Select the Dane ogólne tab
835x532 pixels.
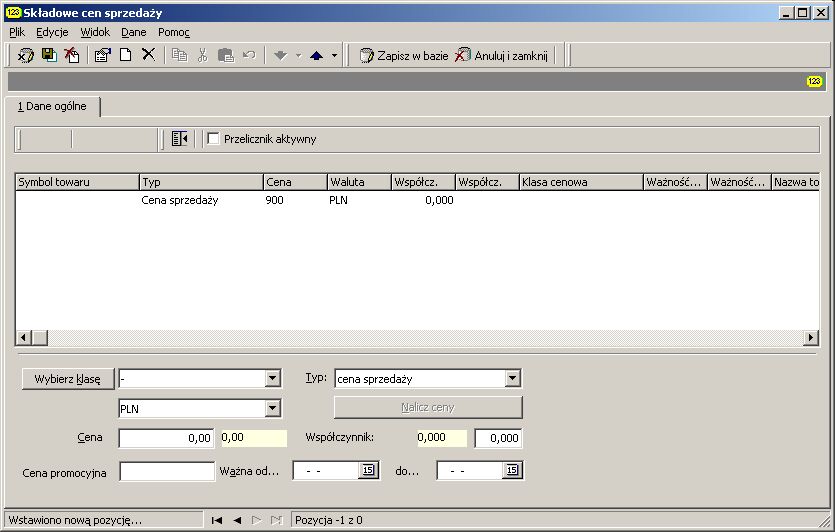52,106
